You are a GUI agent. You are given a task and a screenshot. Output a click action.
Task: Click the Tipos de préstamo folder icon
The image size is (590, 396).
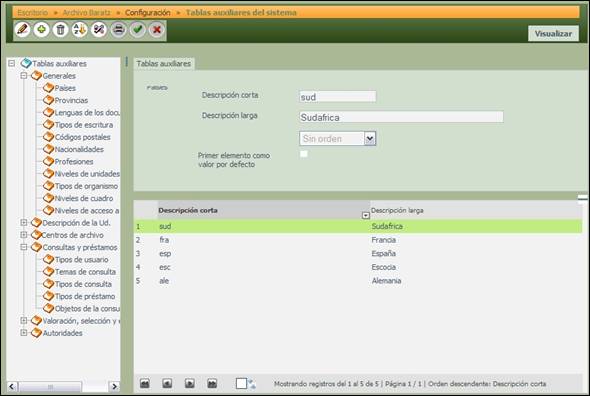coord(48,296)
